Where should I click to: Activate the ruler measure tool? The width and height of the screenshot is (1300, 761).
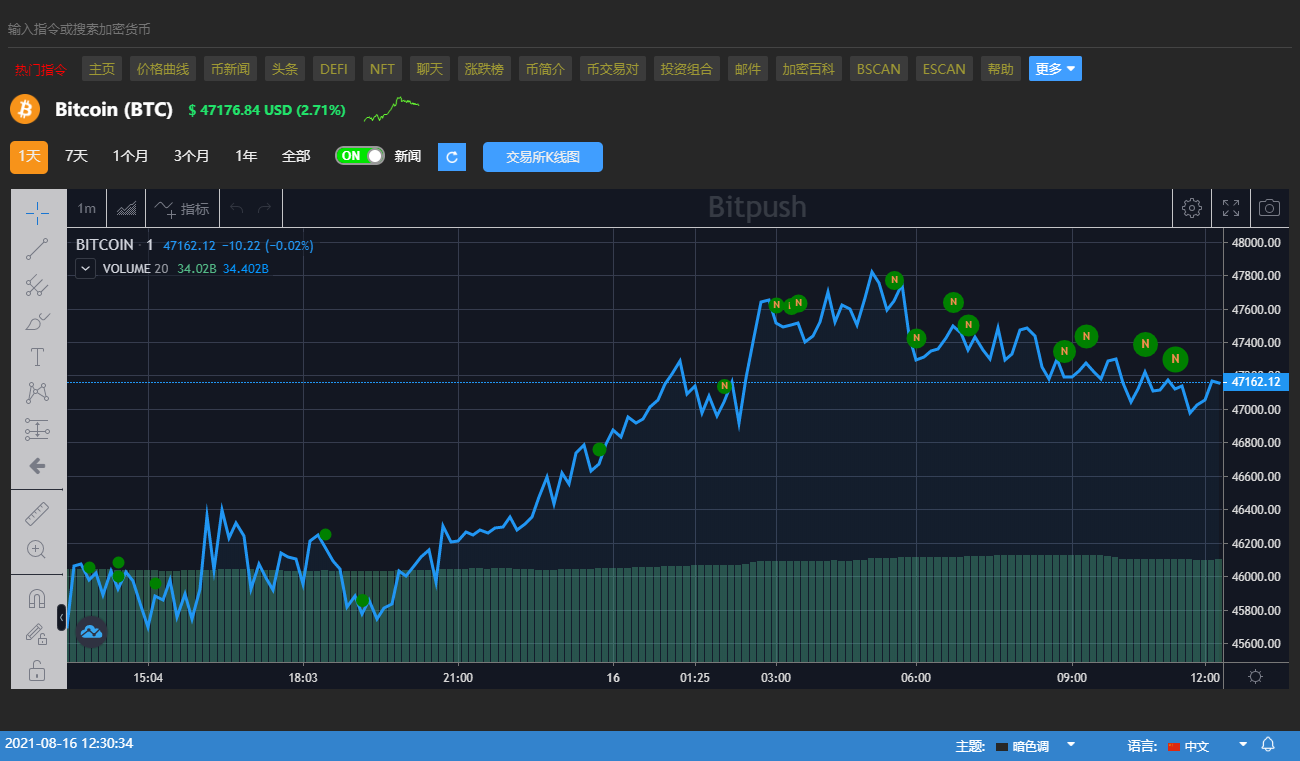[x=37, y=514]
